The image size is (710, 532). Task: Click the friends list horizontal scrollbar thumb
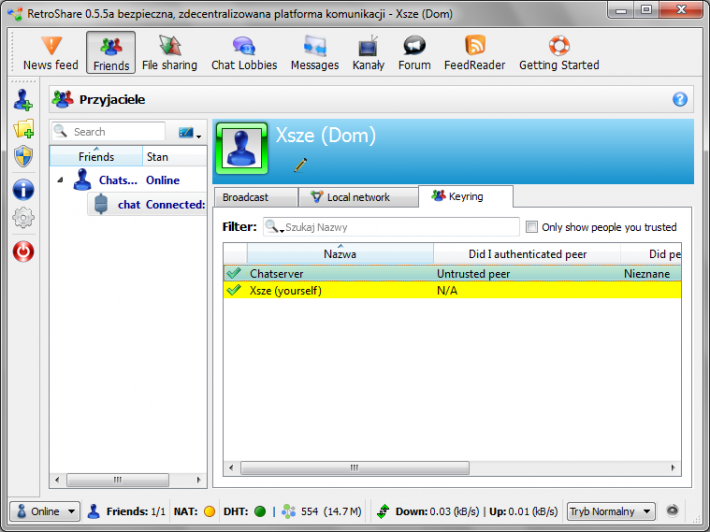point(118,479)
